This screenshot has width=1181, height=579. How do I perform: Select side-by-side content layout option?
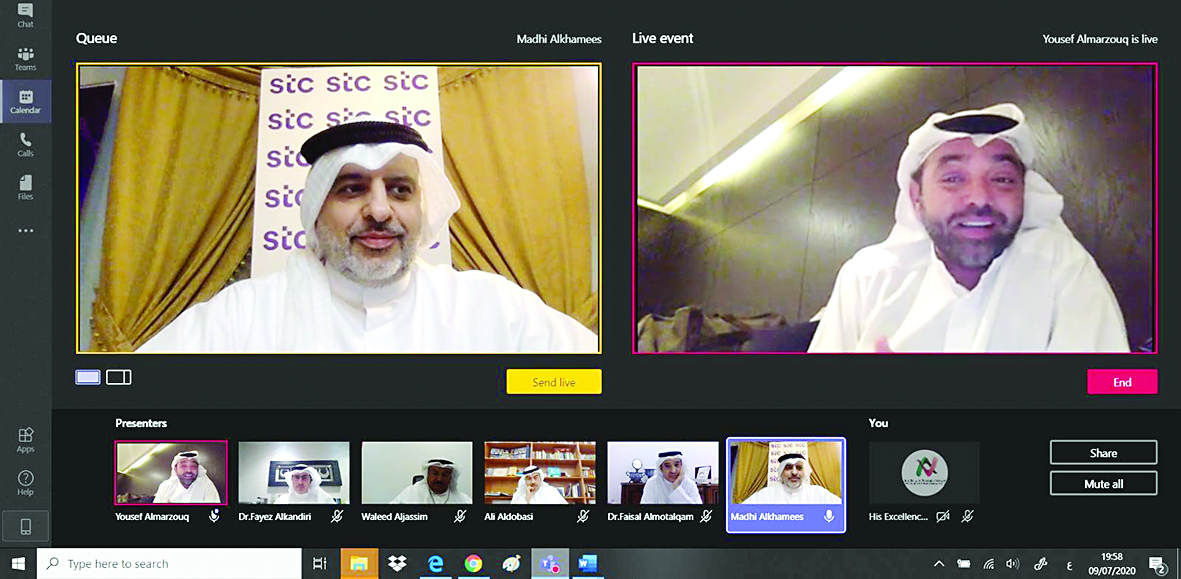[x=119, y=377]
